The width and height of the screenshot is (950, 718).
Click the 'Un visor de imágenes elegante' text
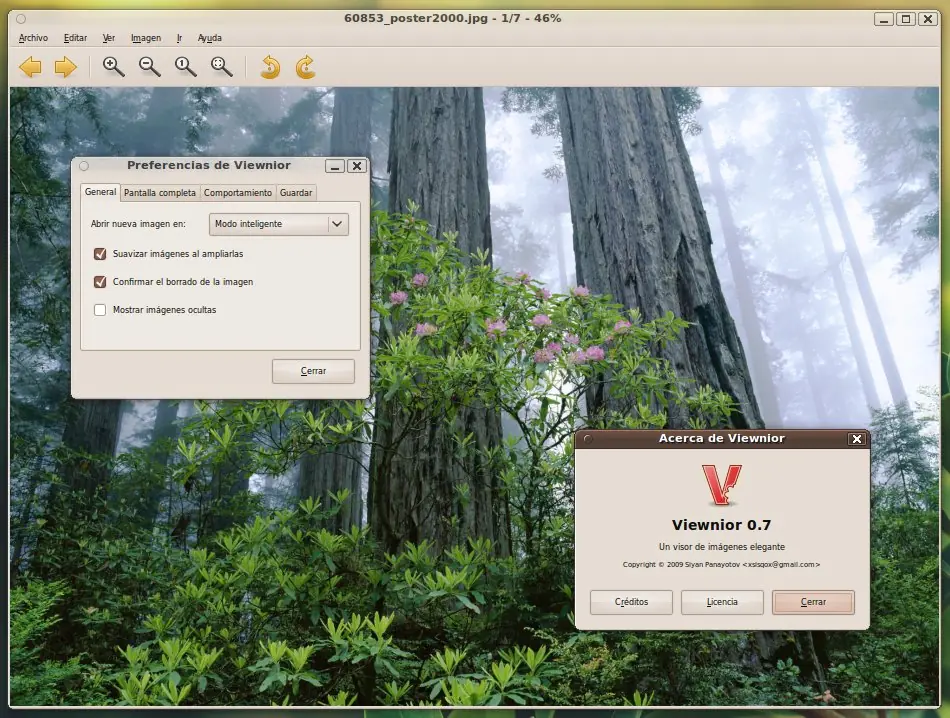point(722,547)
